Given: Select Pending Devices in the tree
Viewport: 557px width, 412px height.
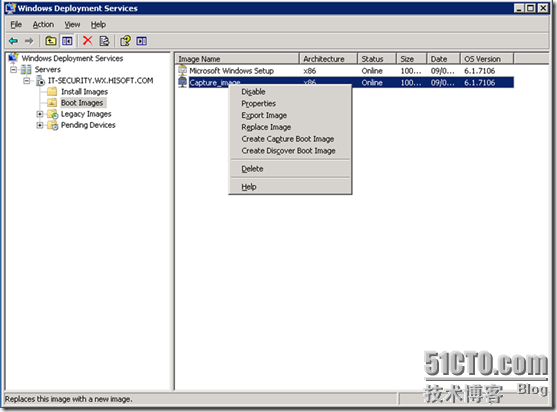Looking at the screenshot, I should (88, 125).
